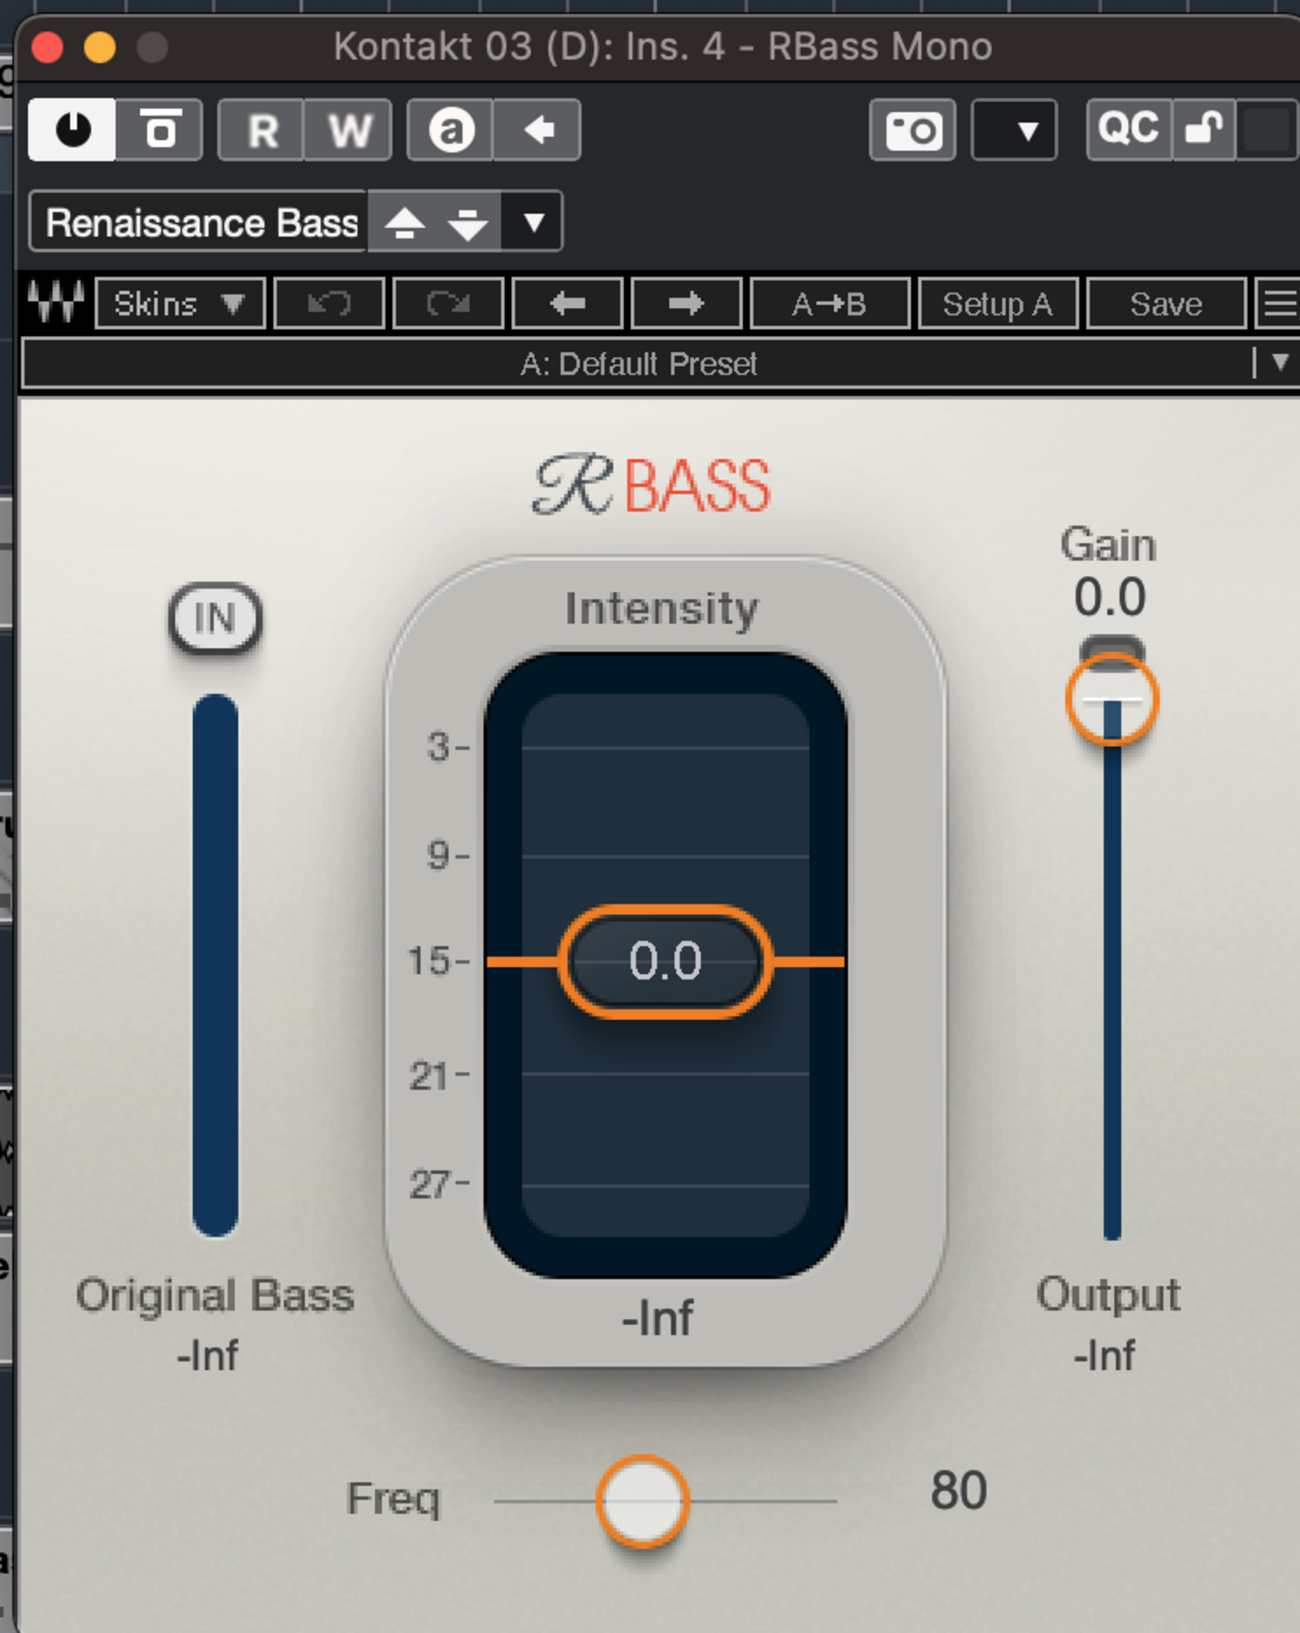Go to next Waves preset arrow
The image size is (1300, 1633).
pyautogui.click(x=685, y=303)
